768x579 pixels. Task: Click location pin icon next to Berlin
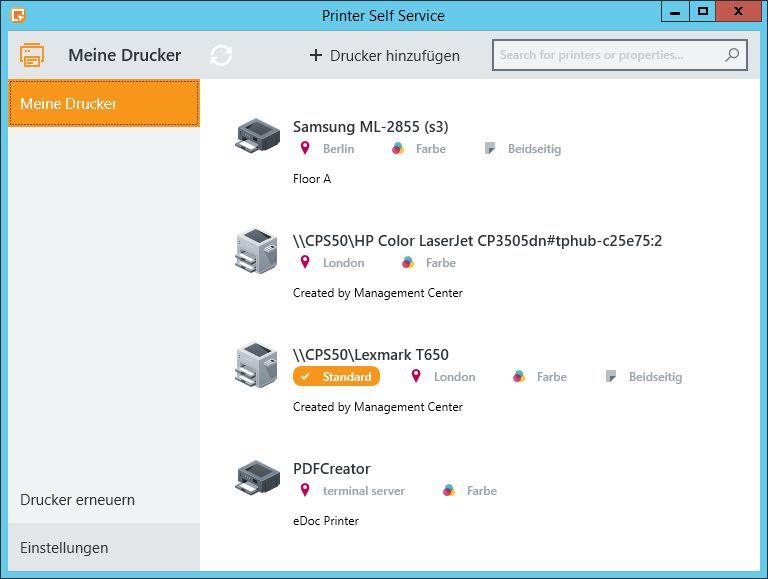305,148
